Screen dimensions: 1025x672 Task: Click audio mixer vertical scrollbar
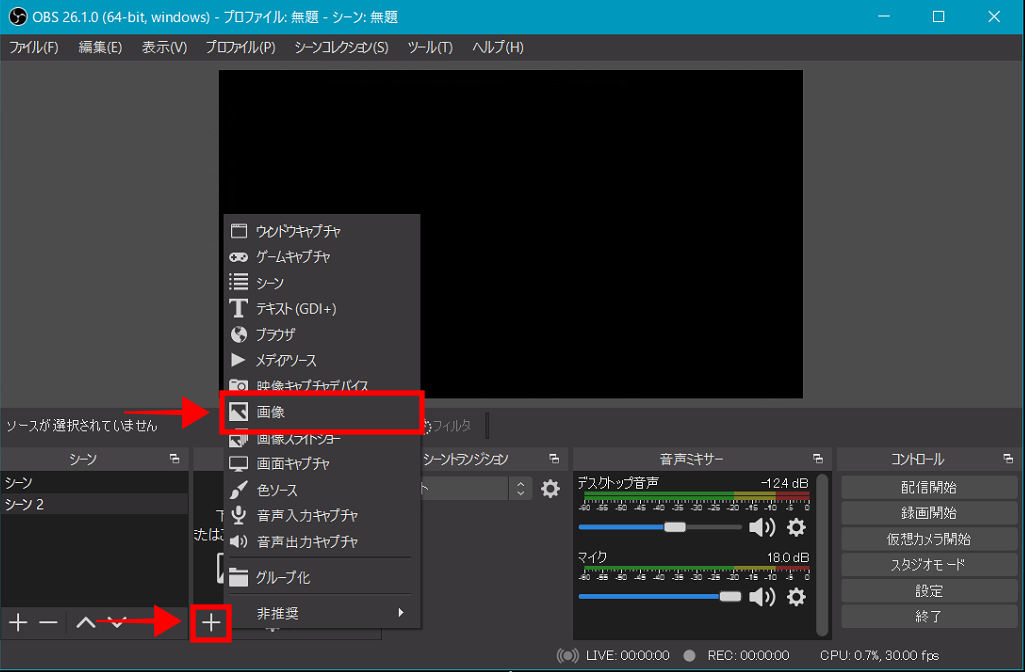tap(822, 554)
